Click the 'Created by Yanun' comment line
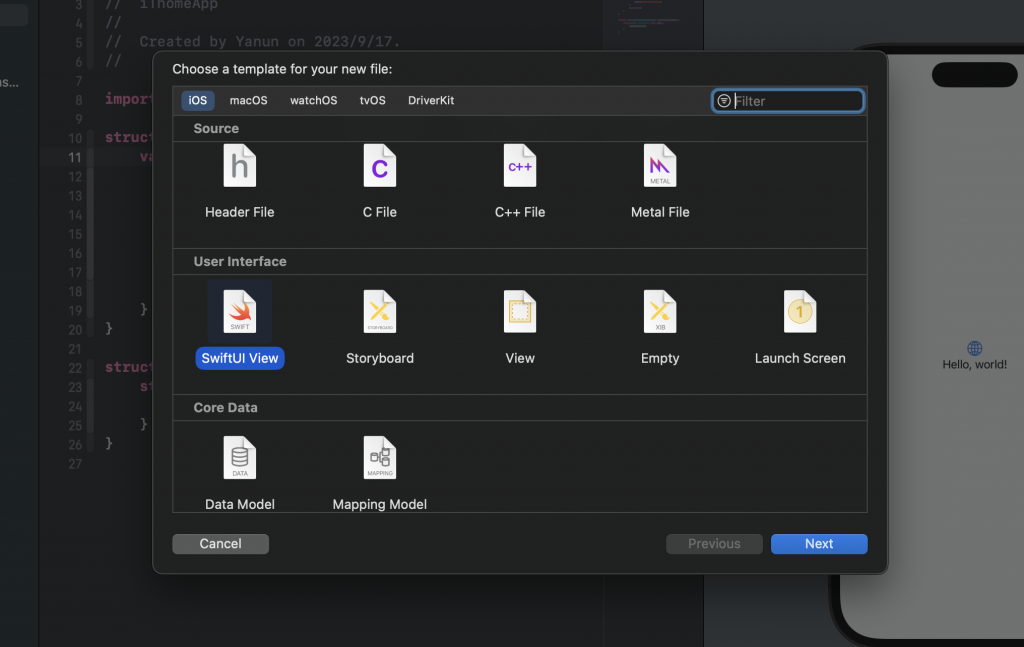This screenshot has width=1024, height=647. 253,42
